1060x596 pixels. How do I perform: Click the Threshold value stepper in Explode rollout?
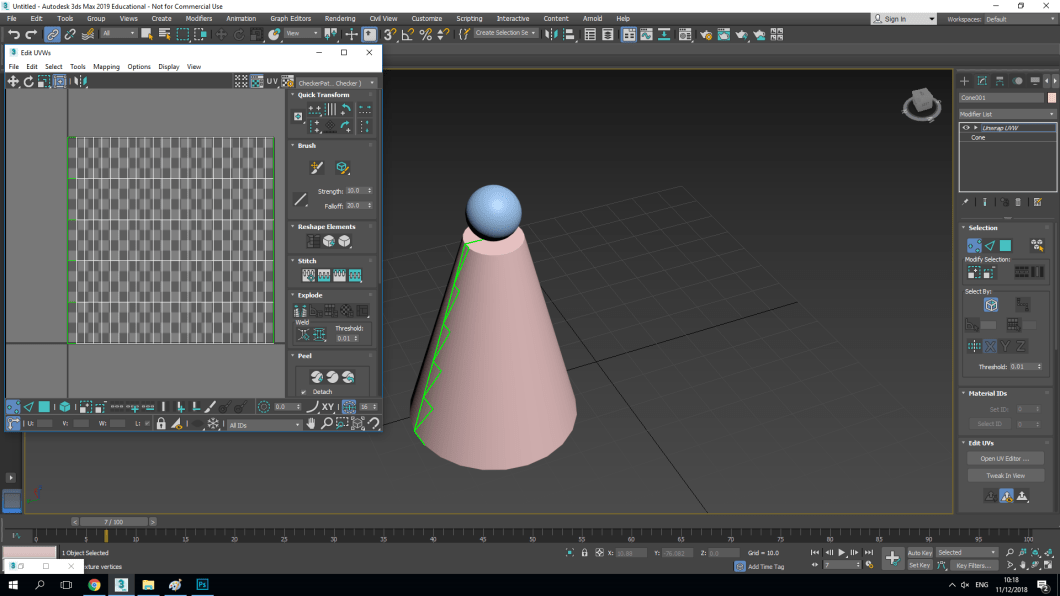356,339
